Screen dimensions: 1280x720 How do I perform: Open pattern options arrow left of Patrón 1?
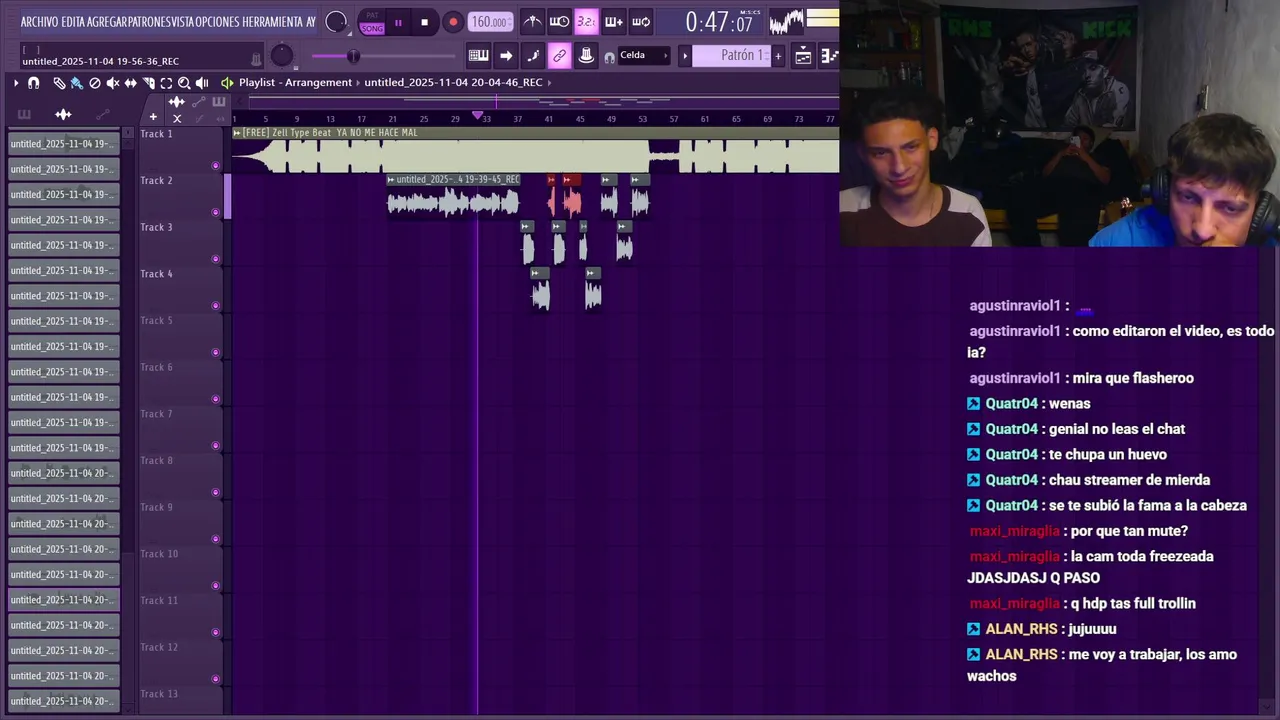point(685,56)
